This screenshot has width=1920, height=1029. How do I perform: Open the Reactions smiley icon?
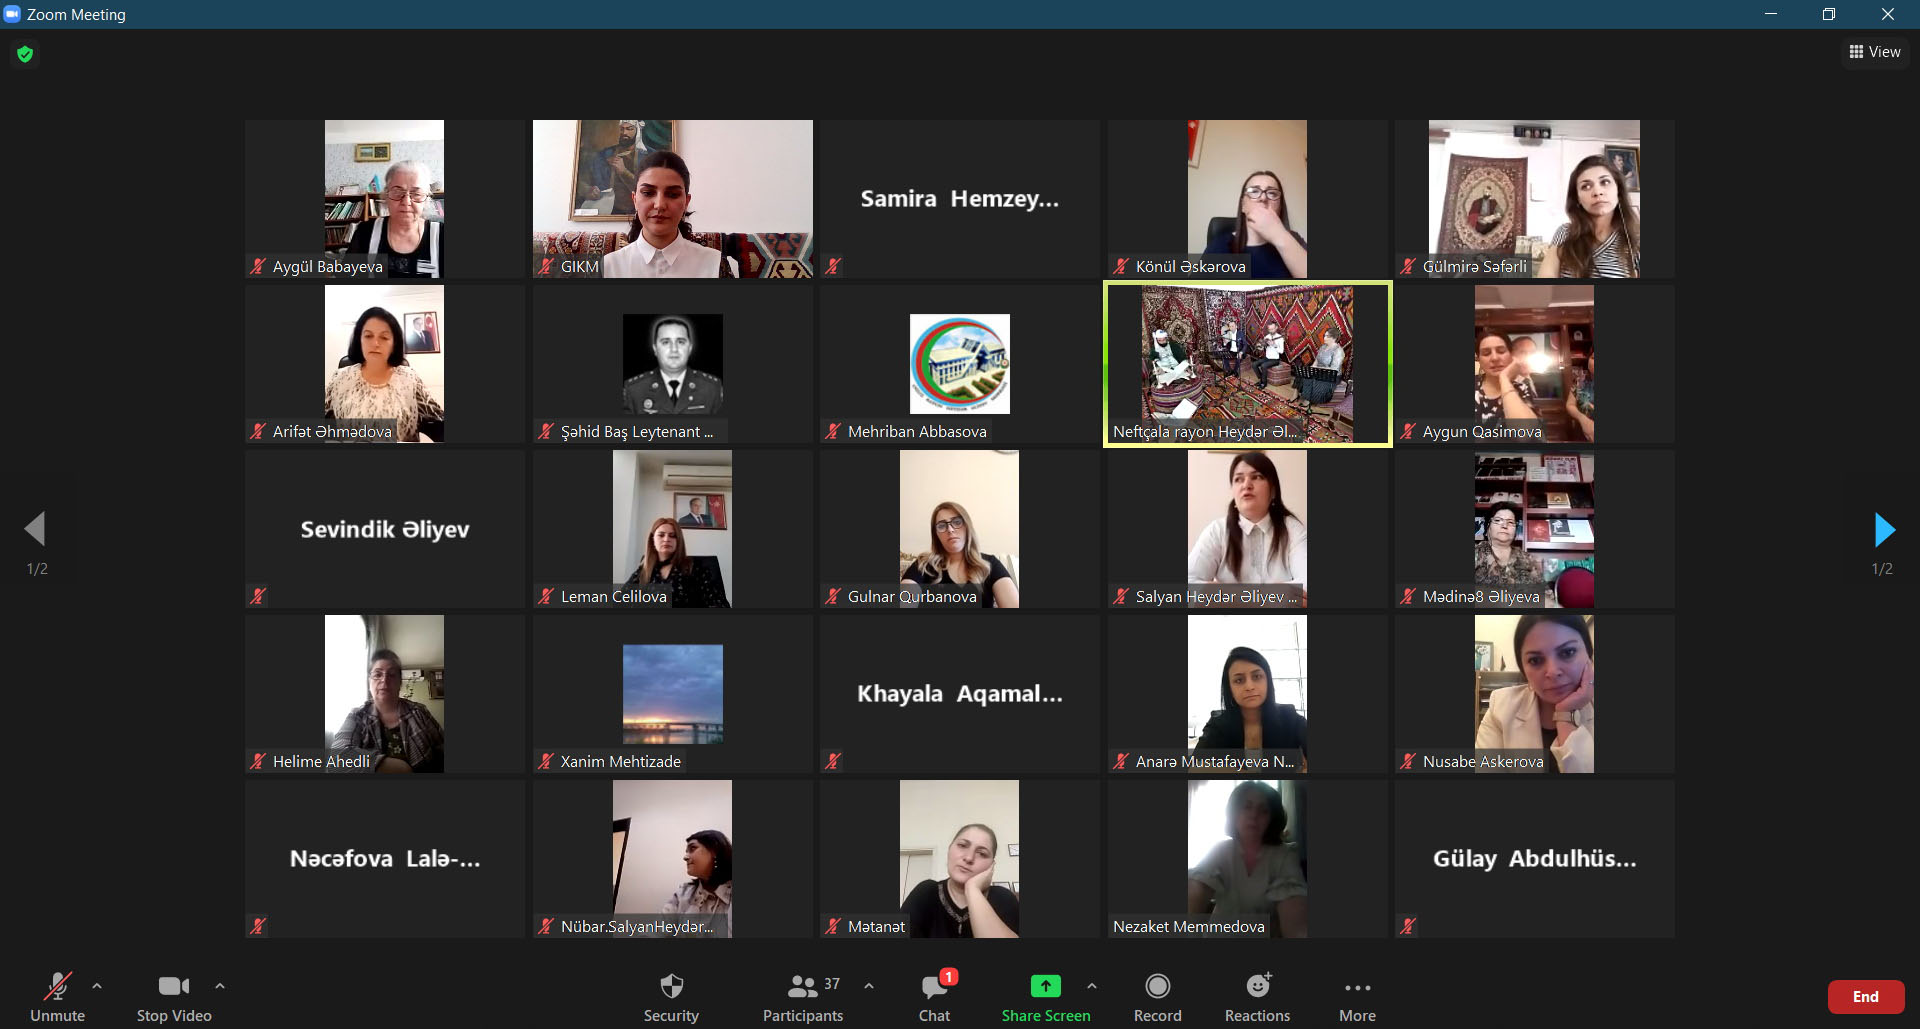pos(1257,987)
